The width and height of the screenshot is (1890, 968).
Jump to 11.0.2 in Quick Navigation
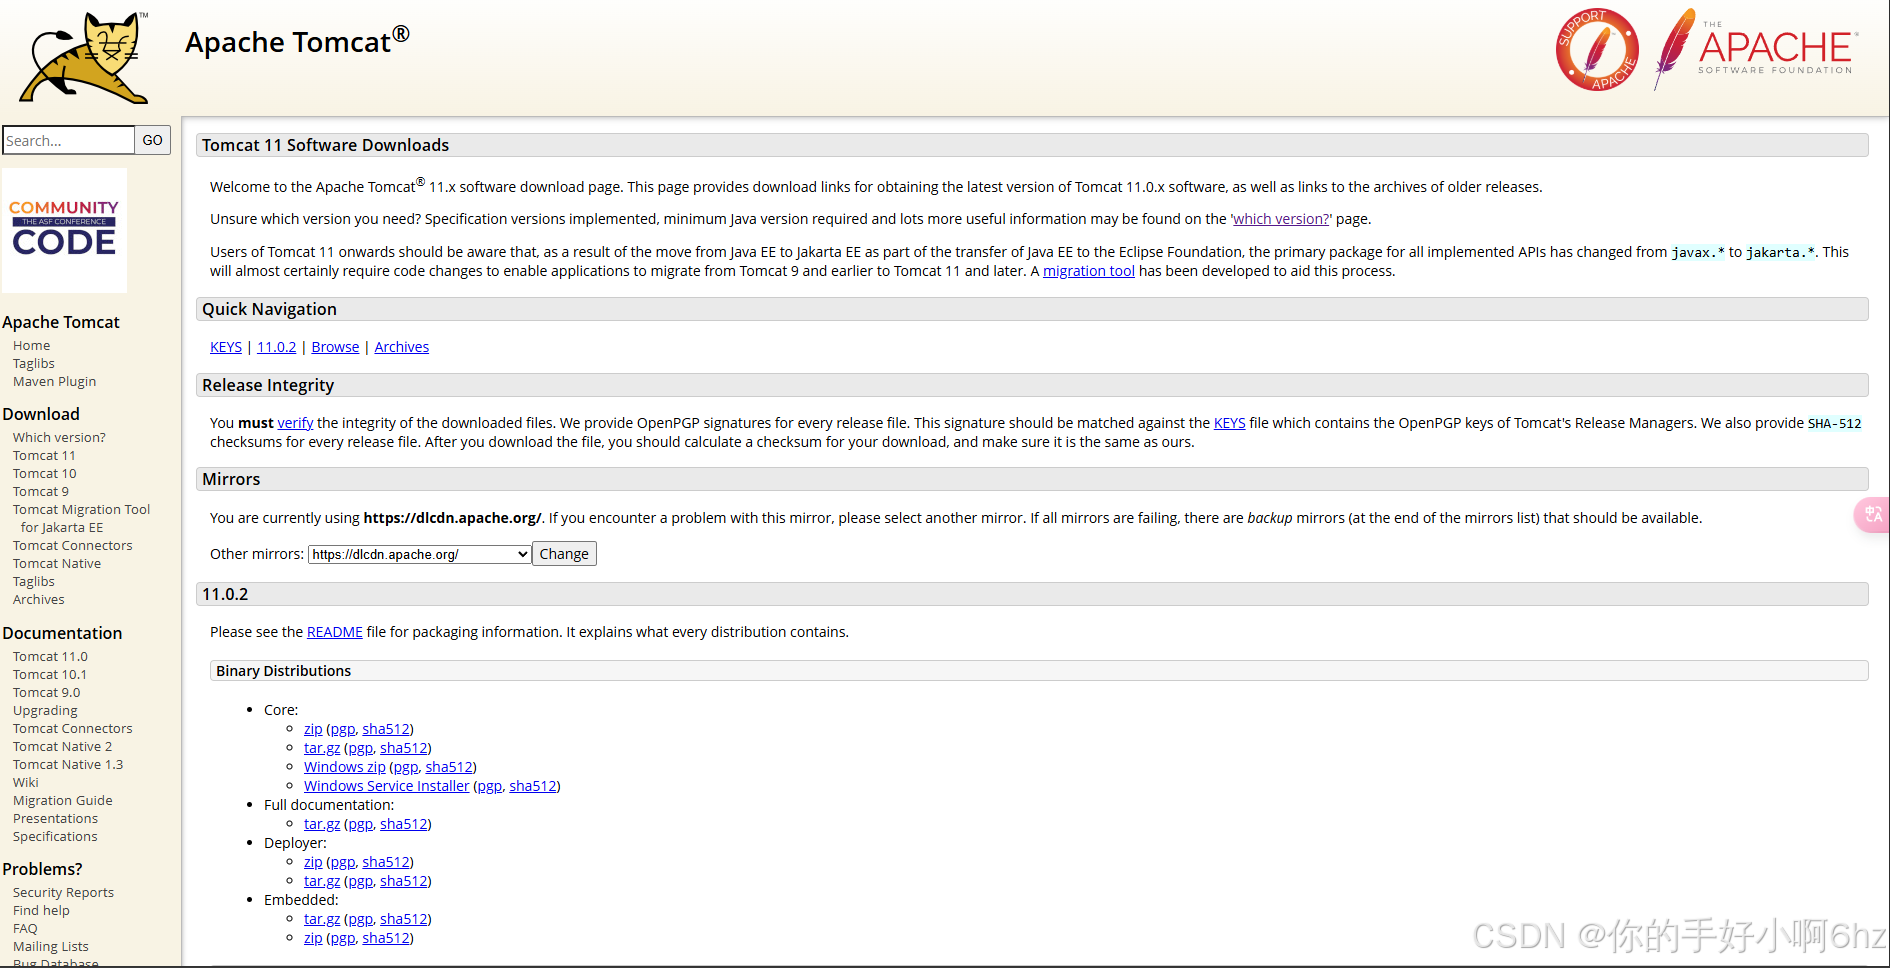pyautogui.click(x=276, y=347)
